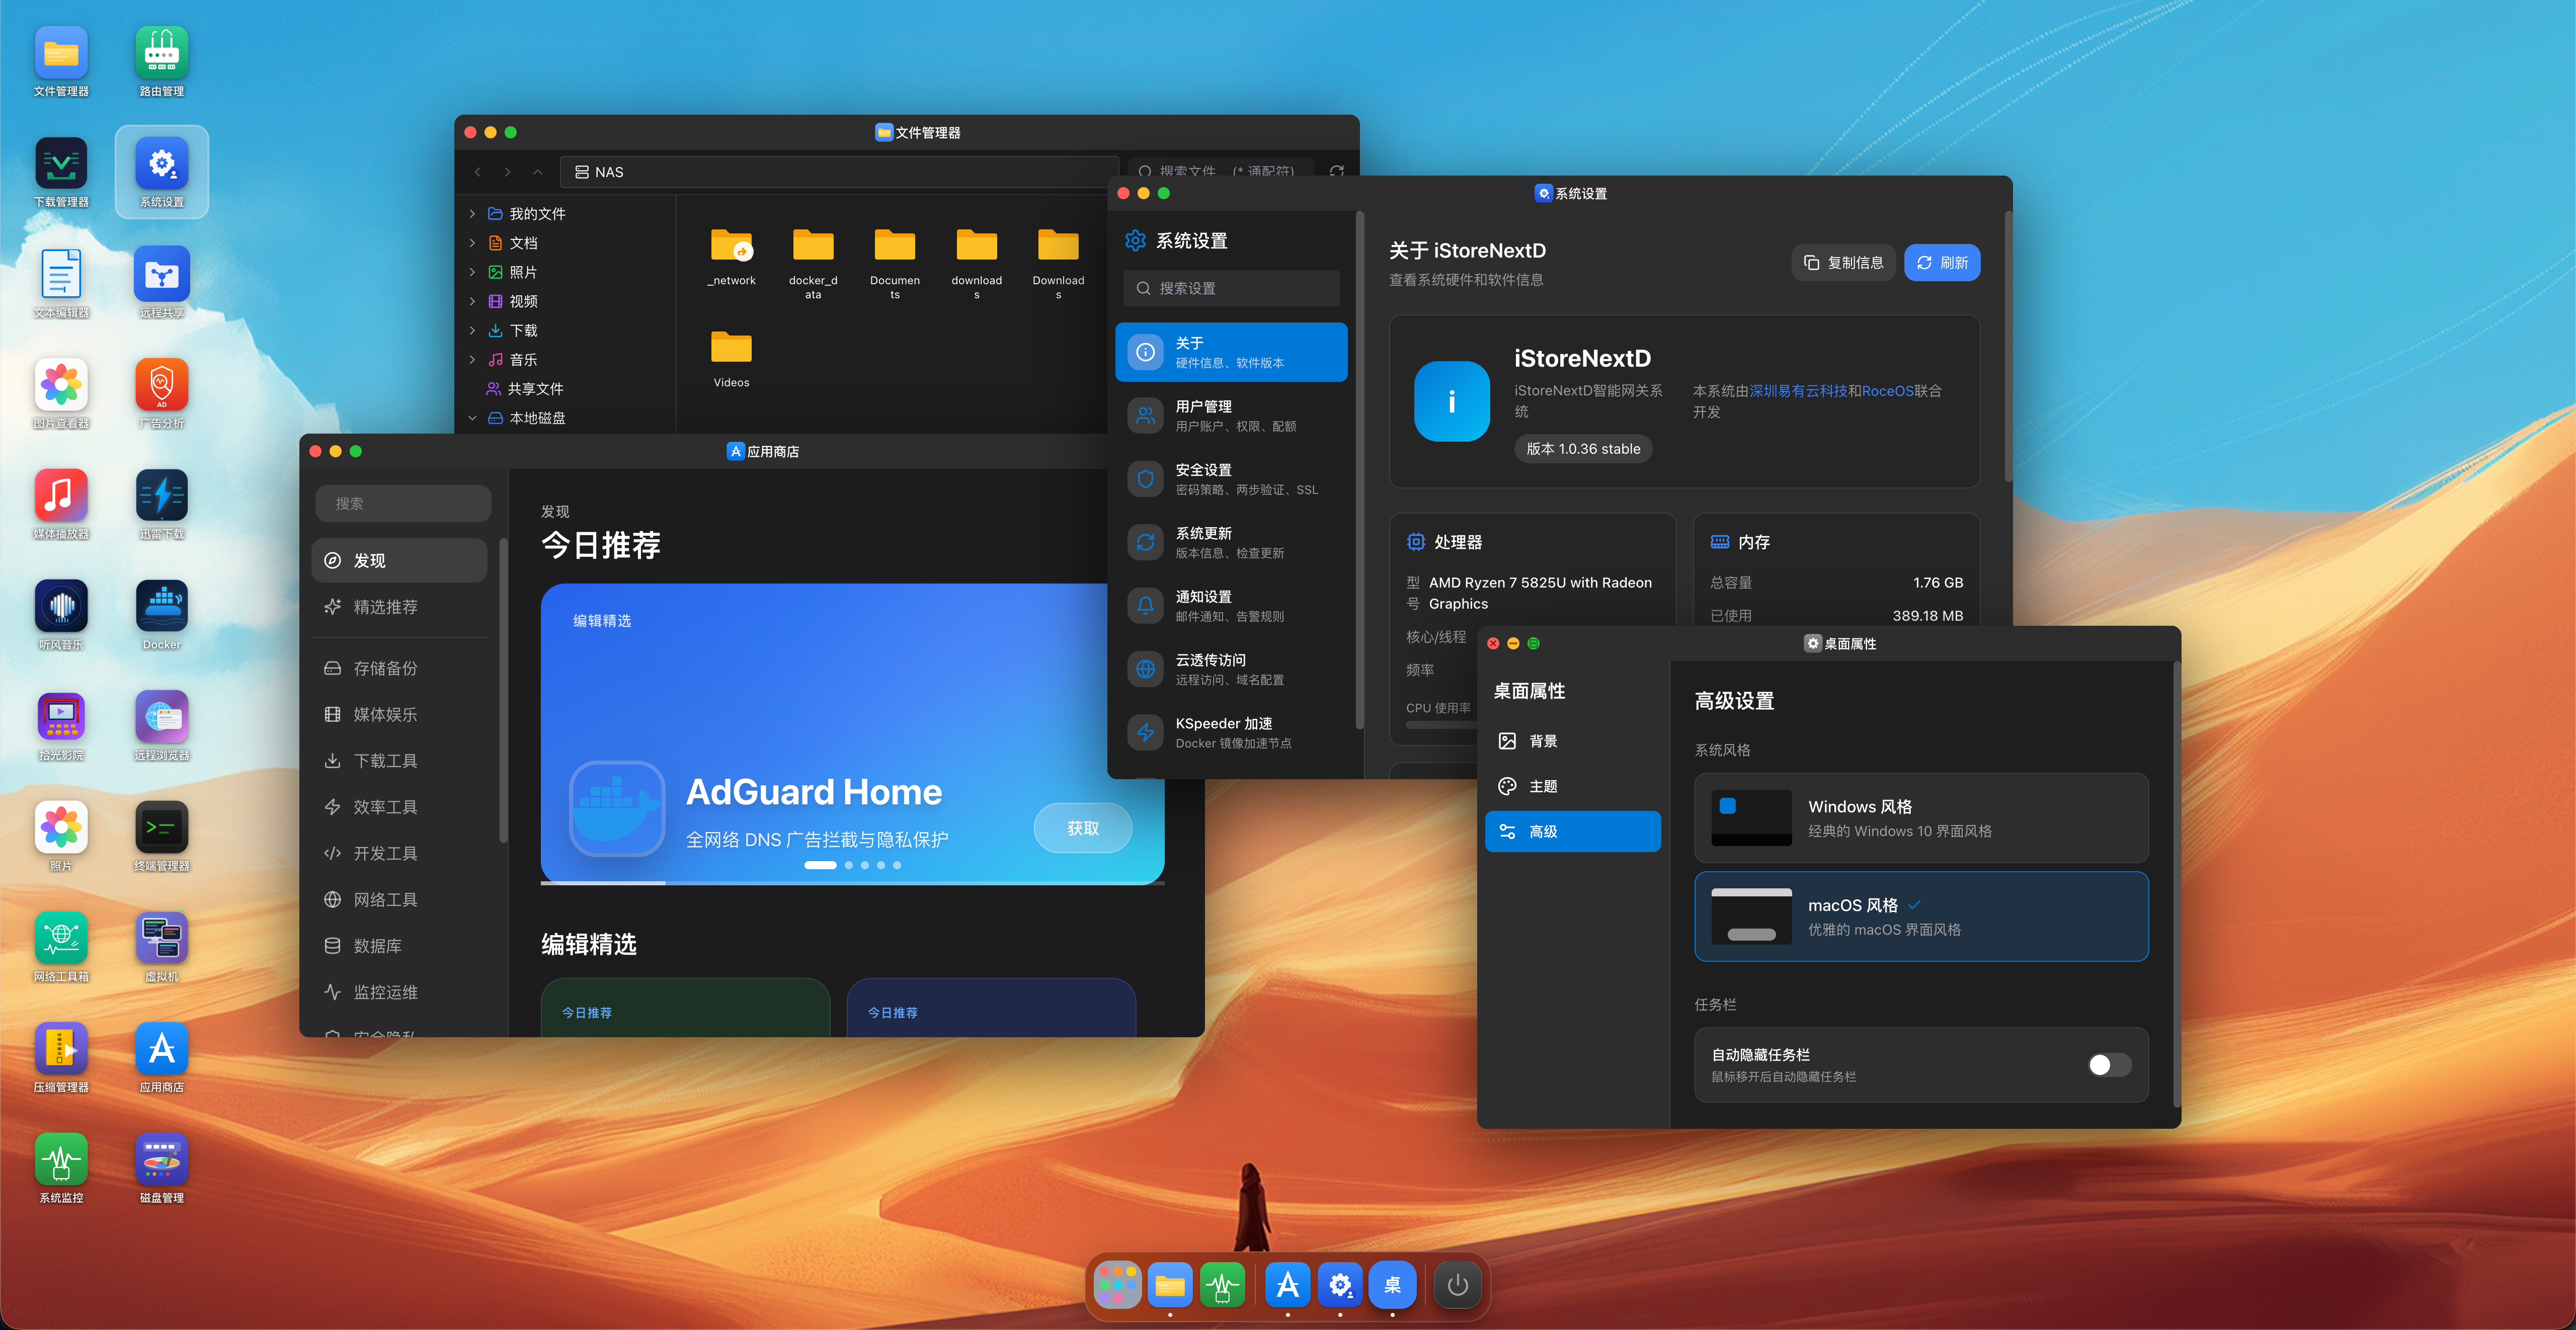Click second carousel dot under AdGuard banner
Screen dimensions: 2576x1330
849,865
